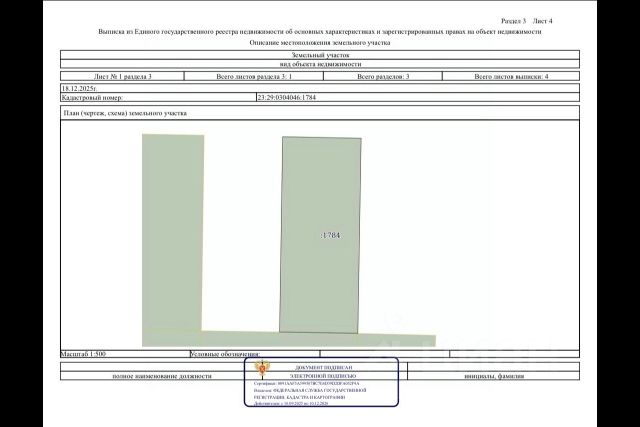Click the "инициалы, фамилия" cell
640x427 pixels.
(x=494, y=376)
